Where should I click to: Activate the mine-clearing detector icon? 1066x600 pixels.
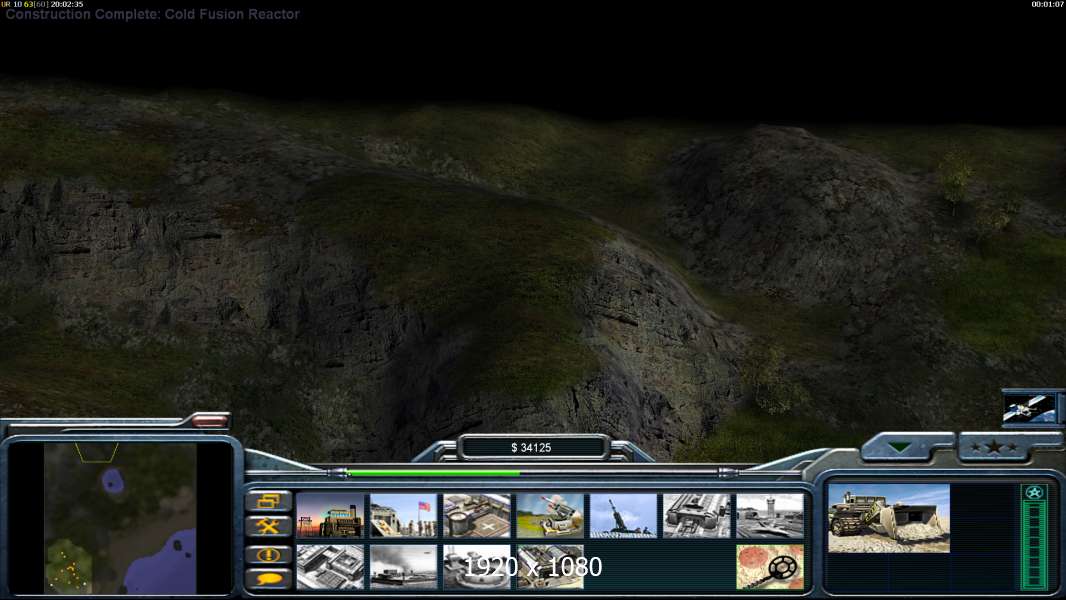(x=770, y=567)
